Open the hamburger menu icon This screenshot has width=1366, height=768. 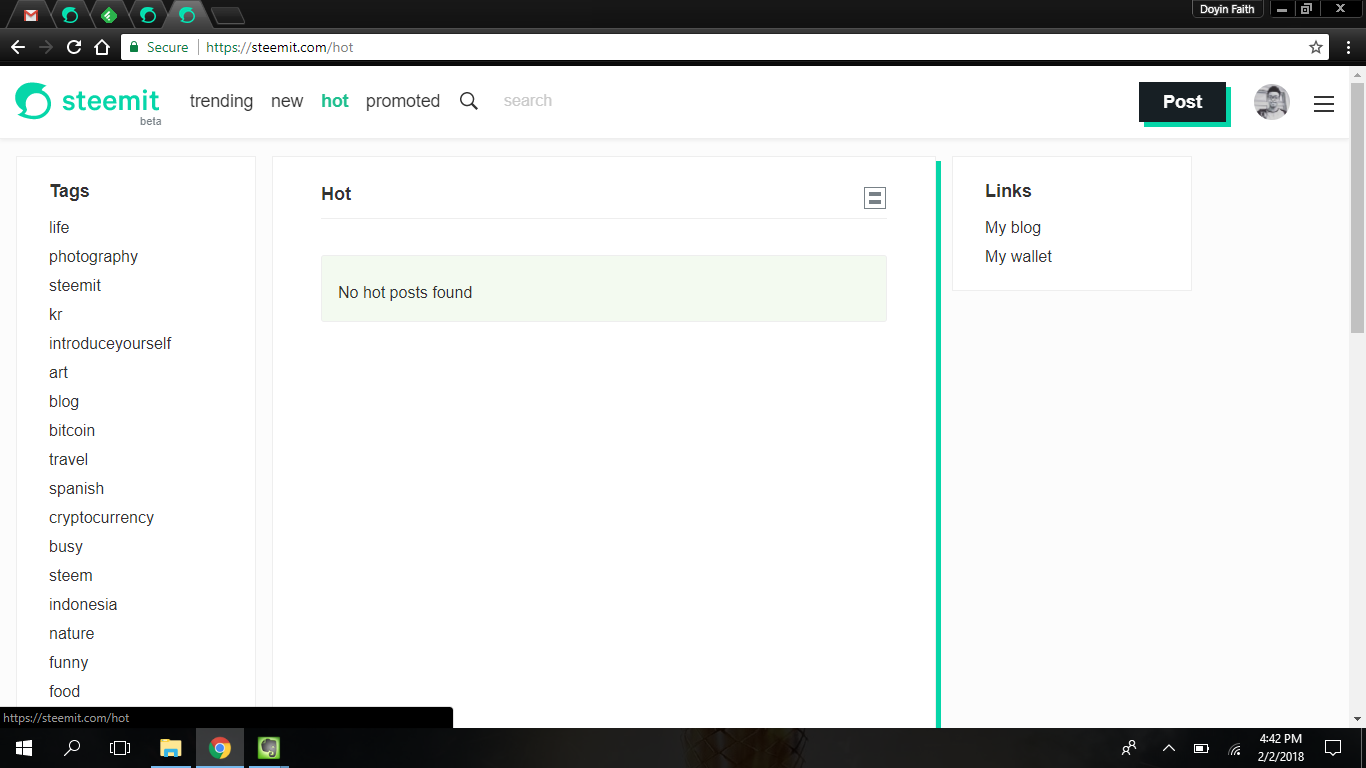pos(1324,103)
